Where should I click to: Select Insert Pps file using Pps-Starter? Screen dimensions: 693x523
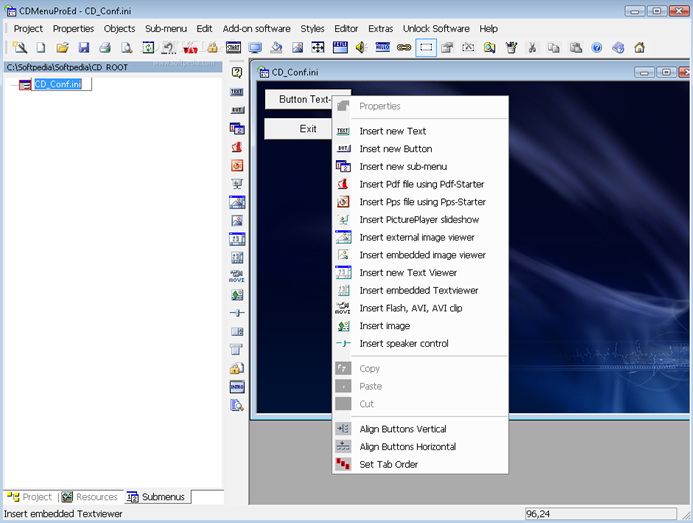(420, 202)
